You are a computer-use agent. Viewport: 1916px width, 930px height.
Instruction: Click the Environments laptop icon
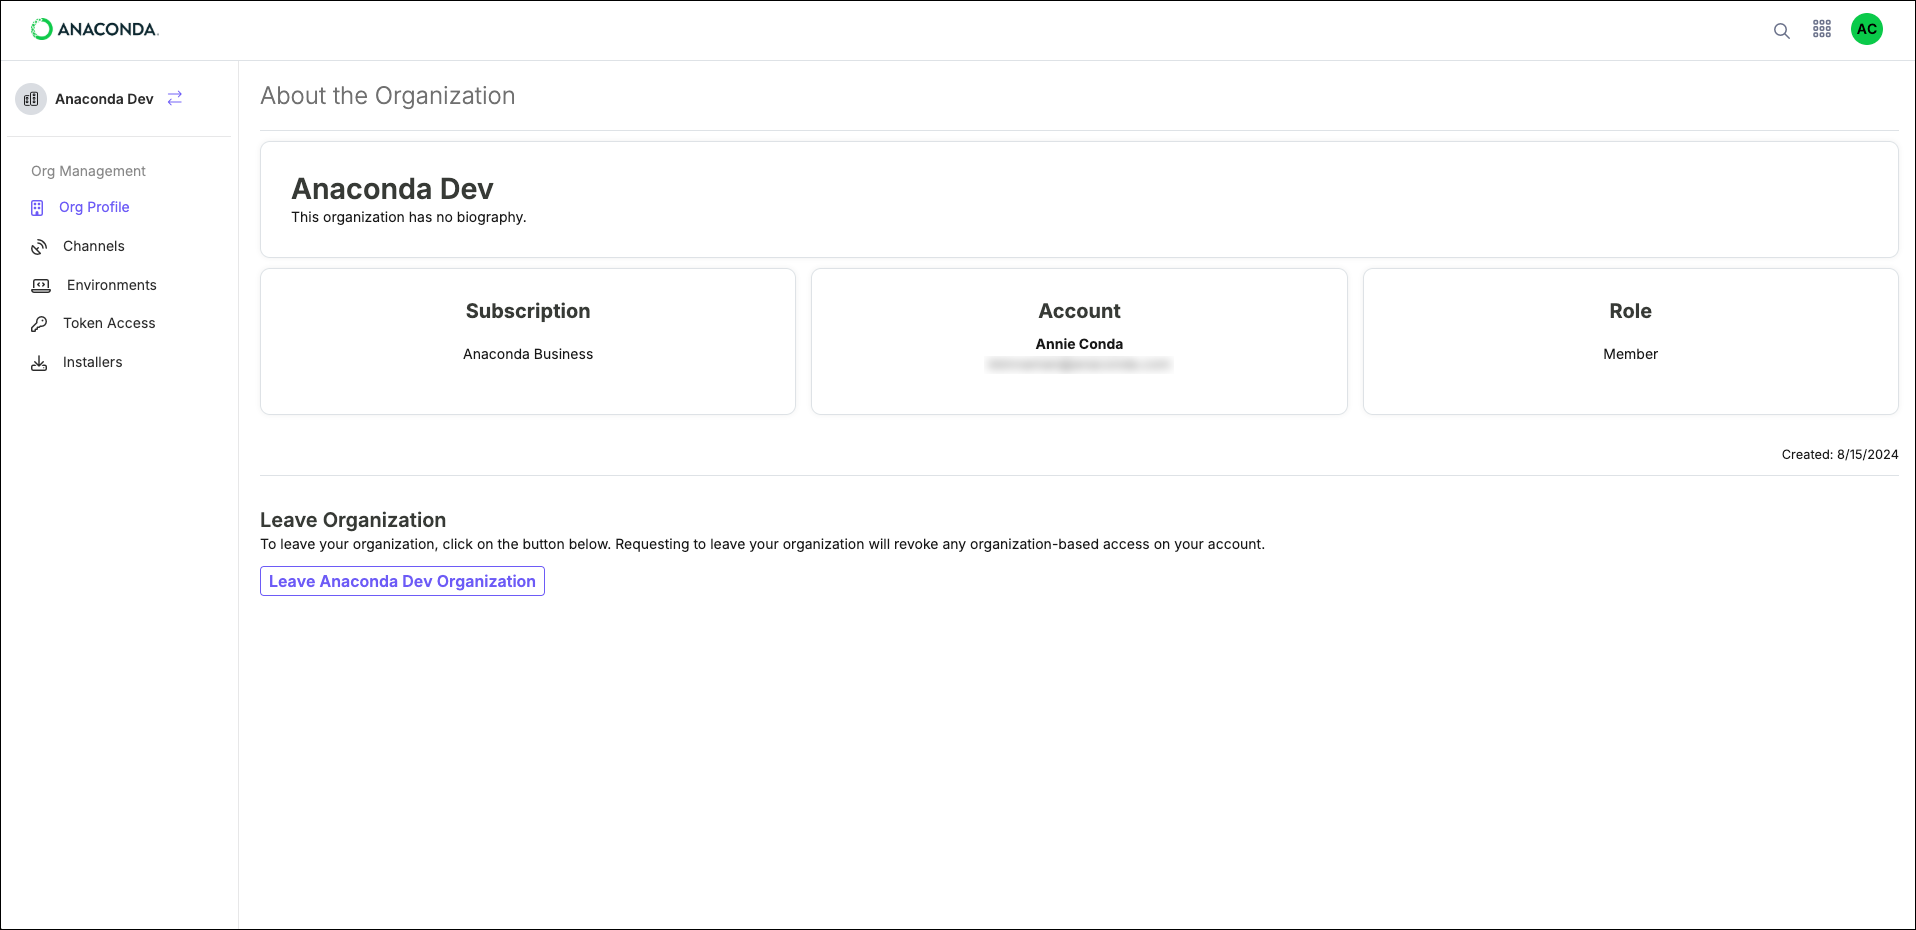tap(41, 286)
